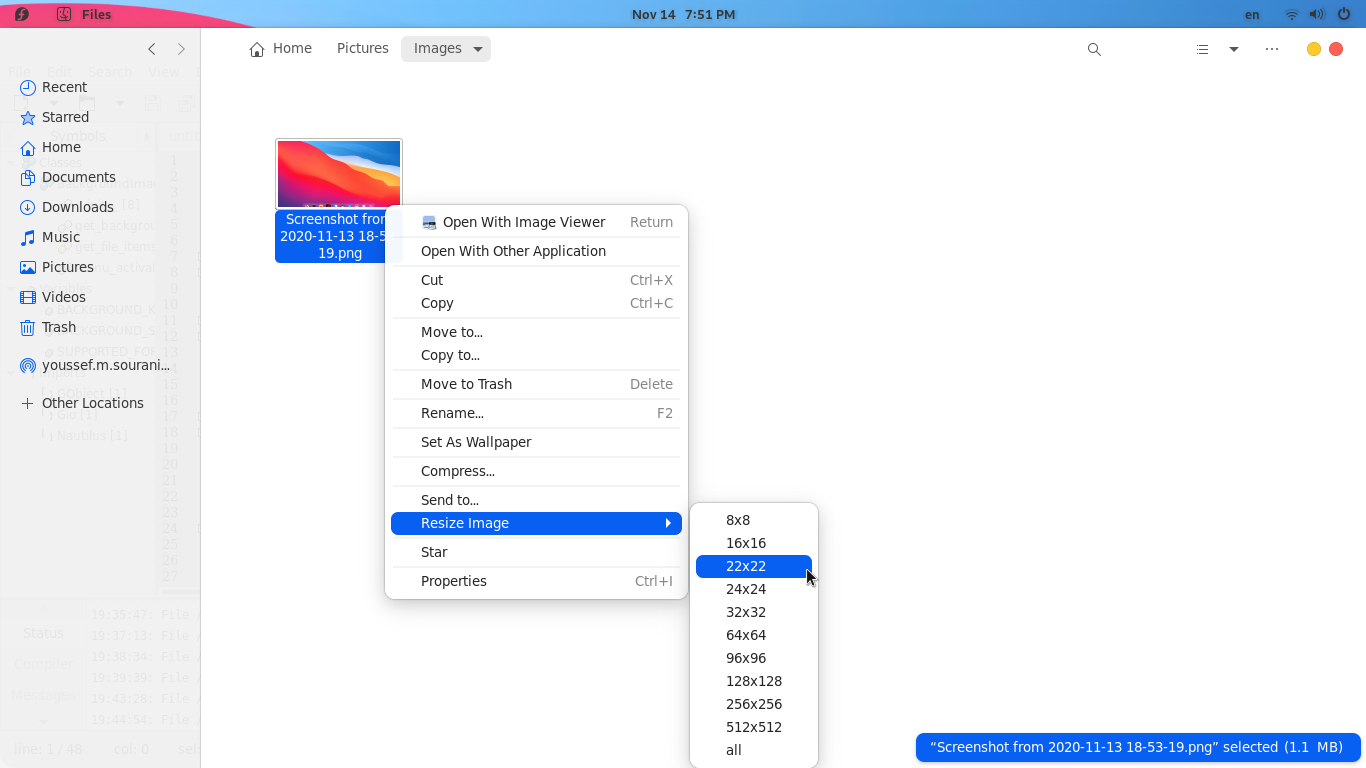Open the three-dots main menu
The width and height of the screenshot is (1366, 768).
point(1272,49)
